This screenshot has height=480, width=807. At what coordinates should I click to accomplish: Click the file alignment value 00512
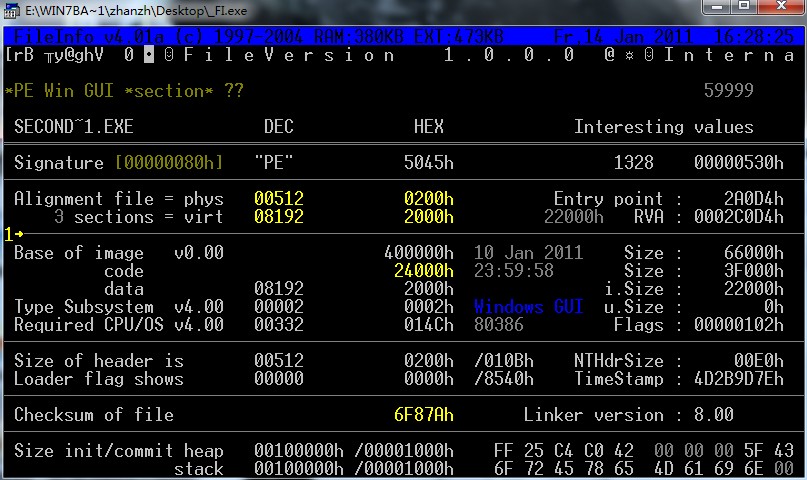tap(278, 199)
